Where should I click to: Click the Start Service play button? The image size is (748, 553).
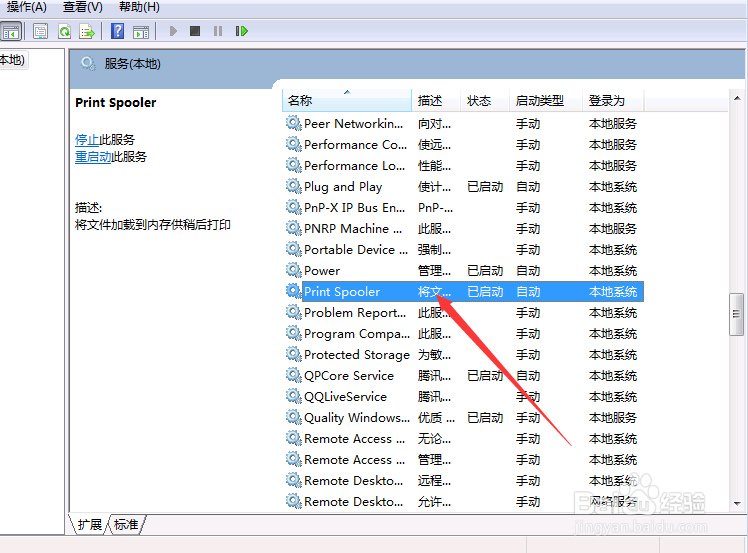pyautogui.click(x=173, y=31)
